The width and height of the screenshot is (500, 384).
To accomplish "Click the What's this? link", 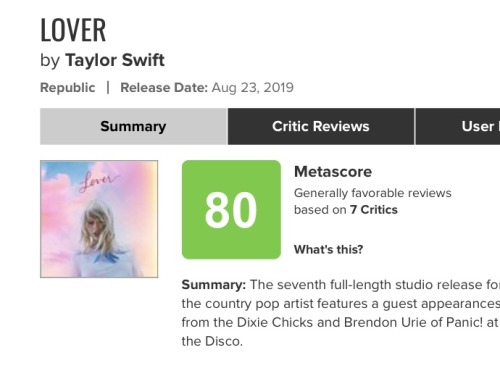I will pyautogui.click(x=328, y=249).
